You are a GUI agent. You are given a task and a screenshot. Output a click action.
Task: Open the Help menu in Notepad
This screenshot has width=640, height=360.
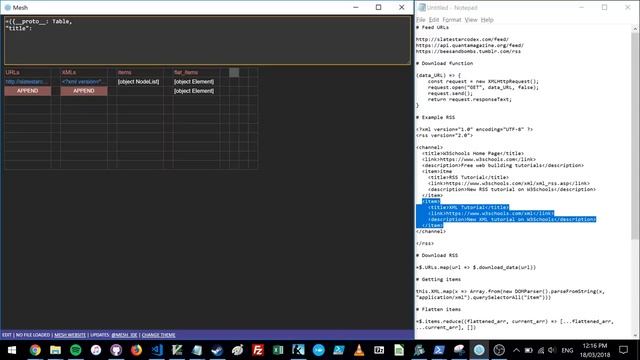487,20
